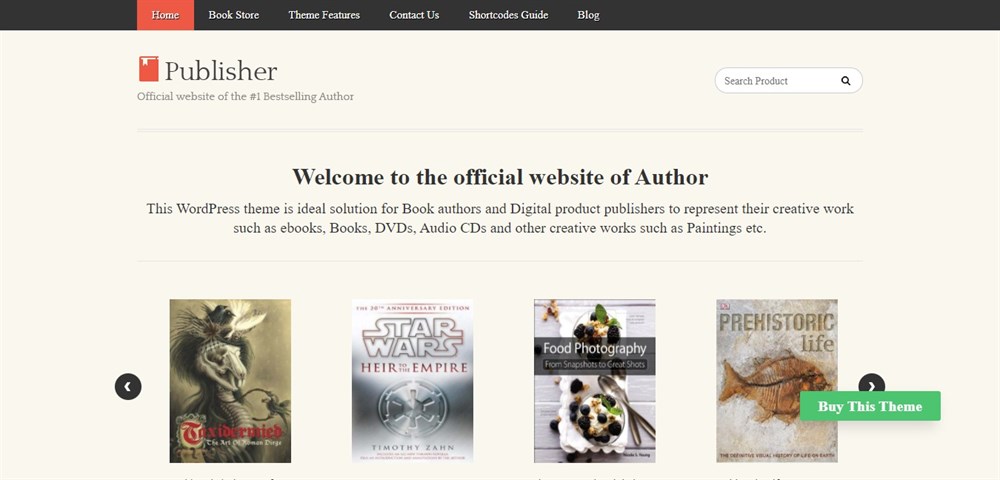Focus the Search Product field
The image size is (1000, 480).
788,81
